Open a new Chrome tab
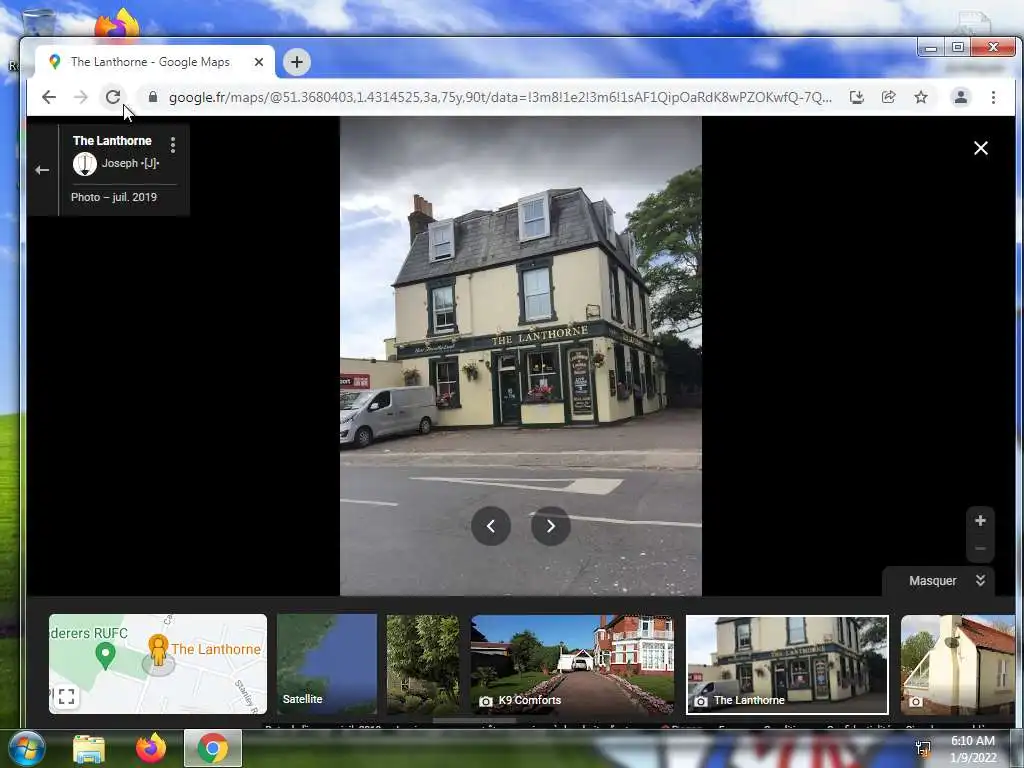This screenshot has height=768, width=1024. point(297,62)
